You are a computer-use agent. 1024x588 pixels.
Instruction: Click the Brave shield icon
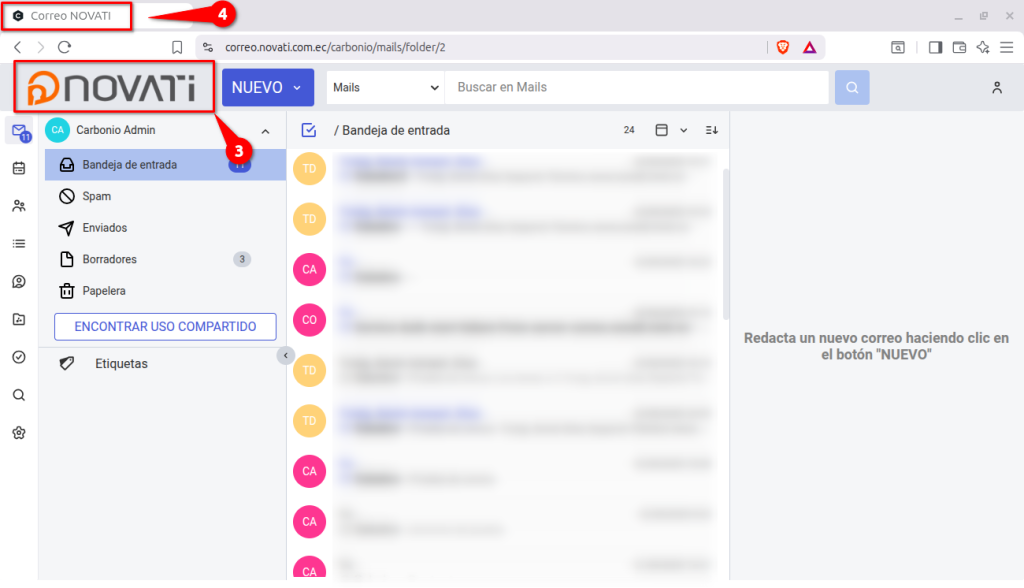click(x=783, y=47)
